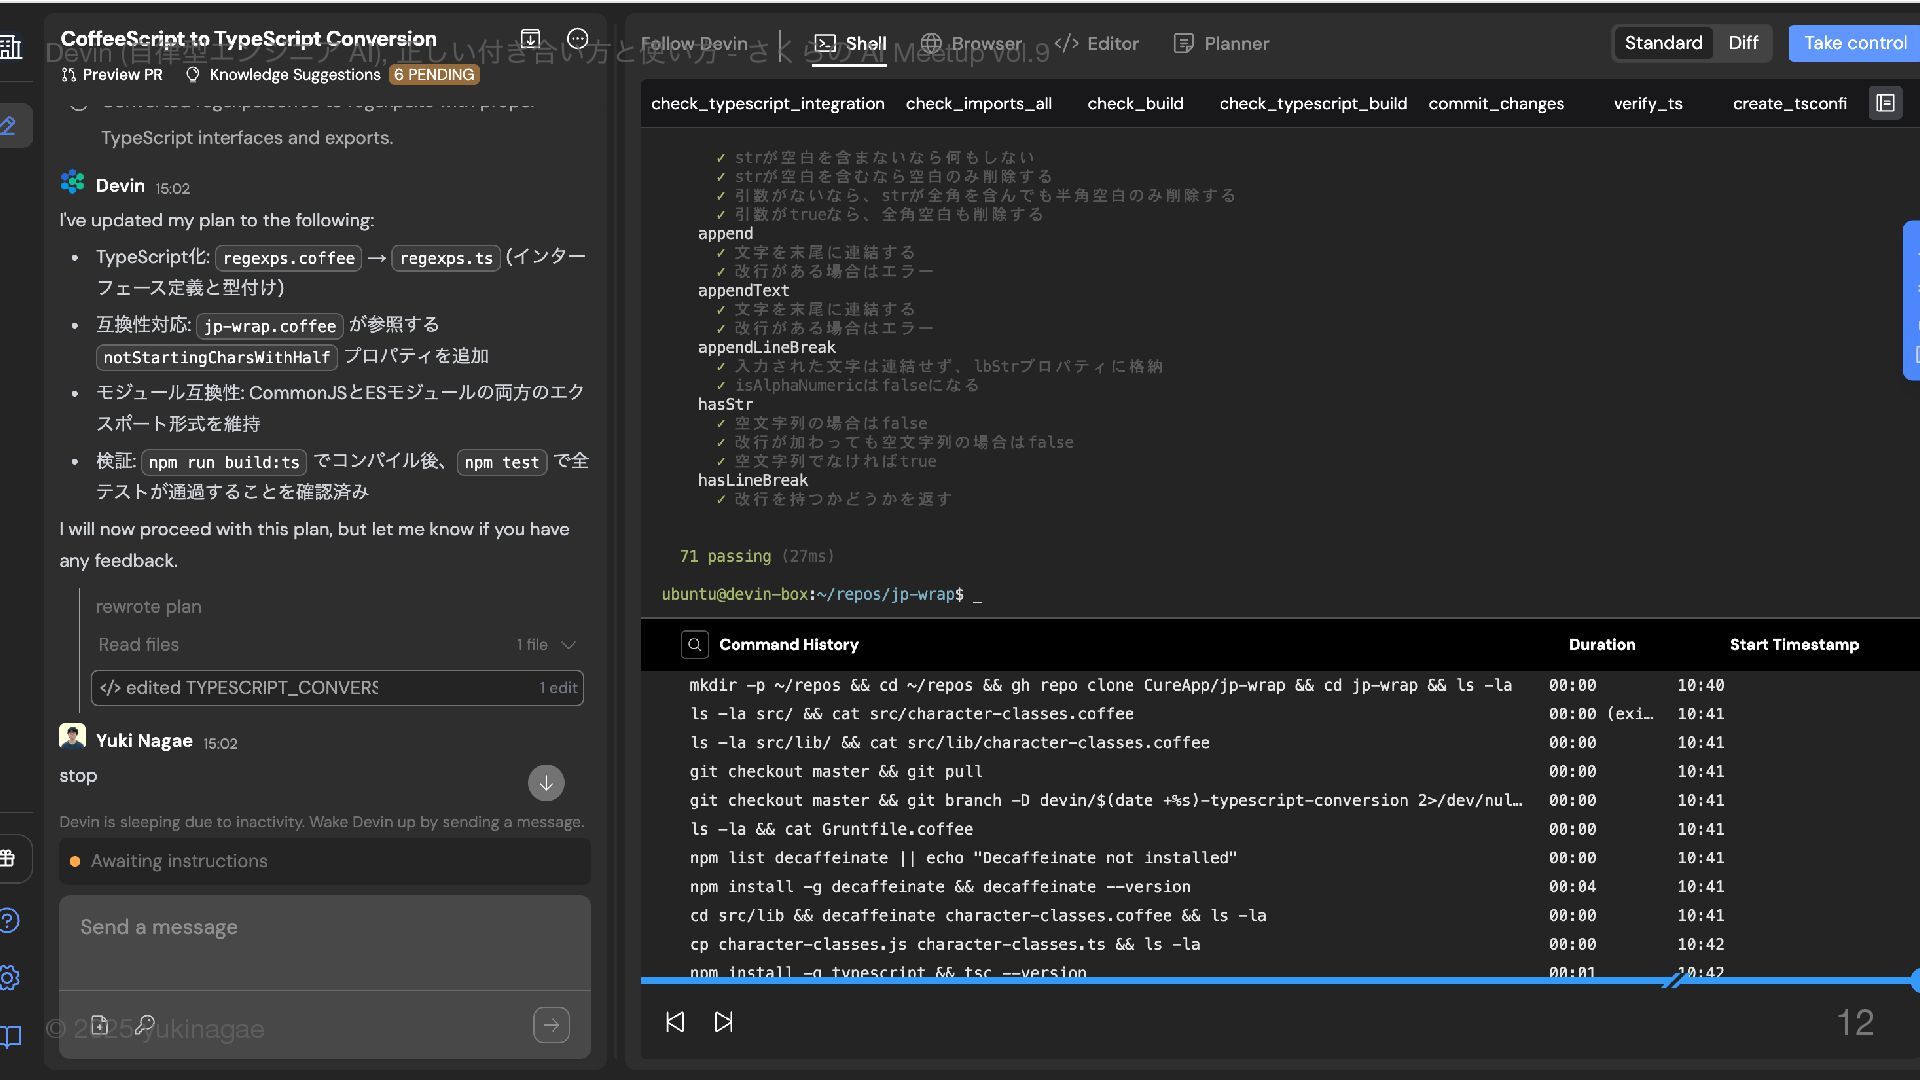The image size is (1920, 1080).
Task: Click the Duration column header
Action: (1601, 645)
